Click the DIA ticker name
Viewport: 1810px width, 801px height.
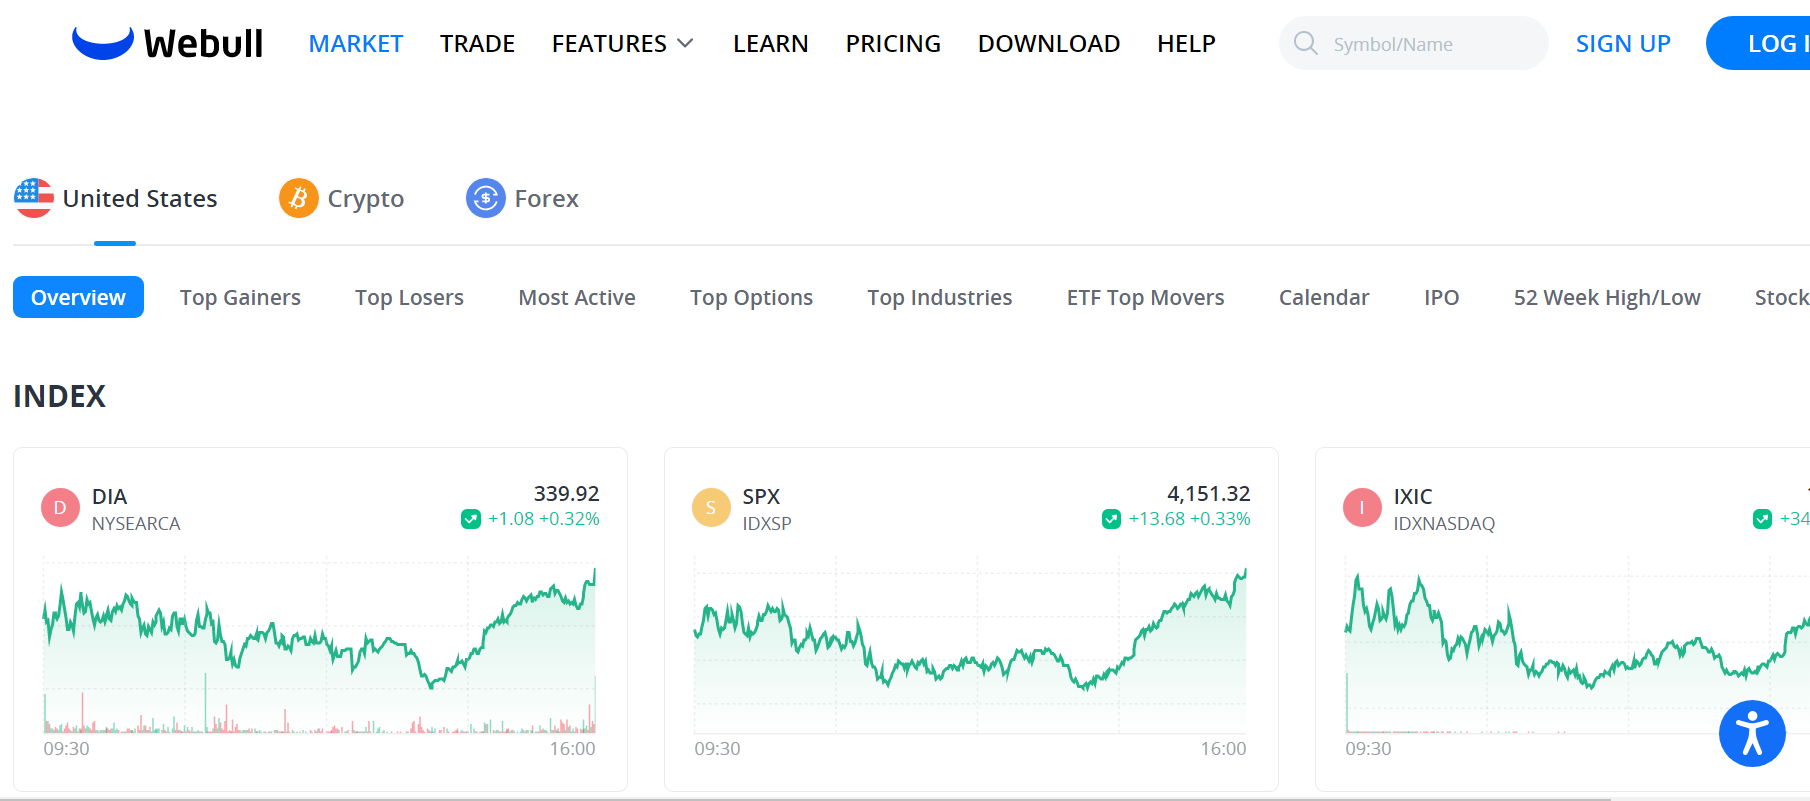pyautogui.click(x=109, y=496)
